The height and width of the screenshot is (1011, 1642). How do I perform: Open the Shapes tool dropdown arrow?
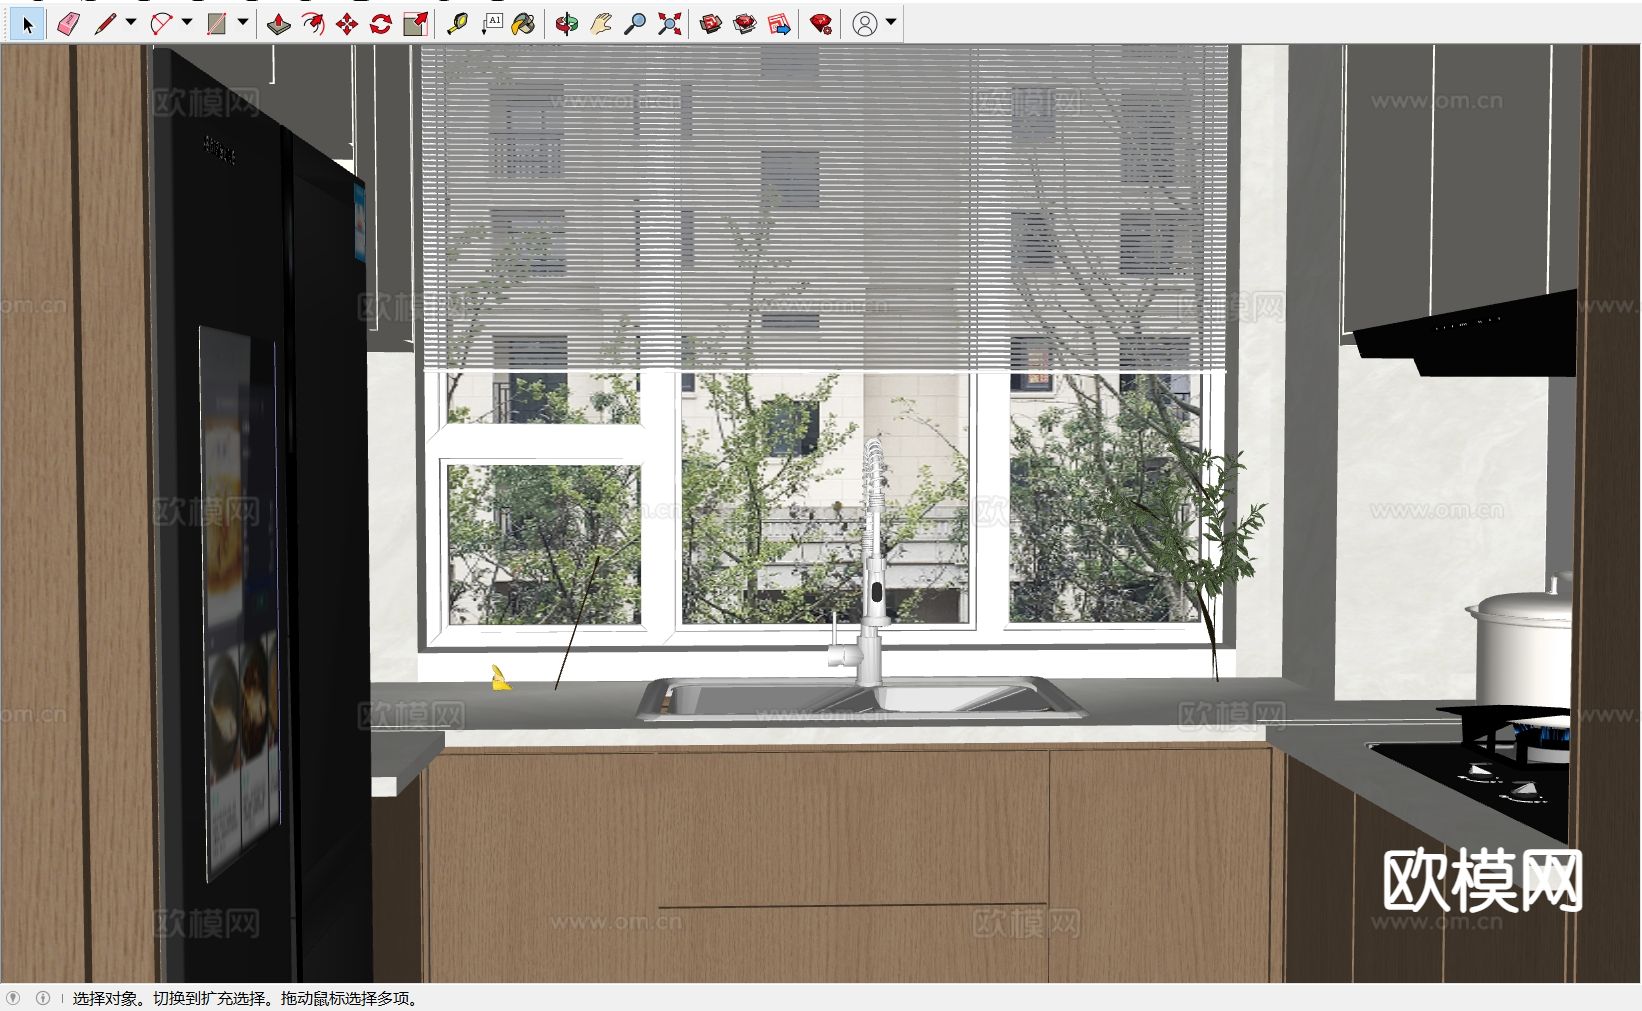point(243,22)
